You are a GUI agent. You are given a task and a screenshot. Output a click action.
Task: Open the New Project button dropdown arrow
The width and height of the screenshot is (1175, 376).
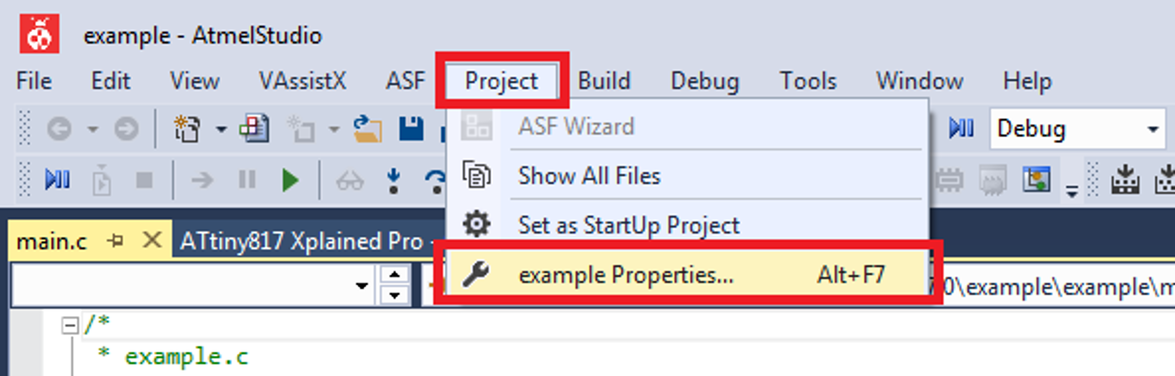[x=221, y=130]
